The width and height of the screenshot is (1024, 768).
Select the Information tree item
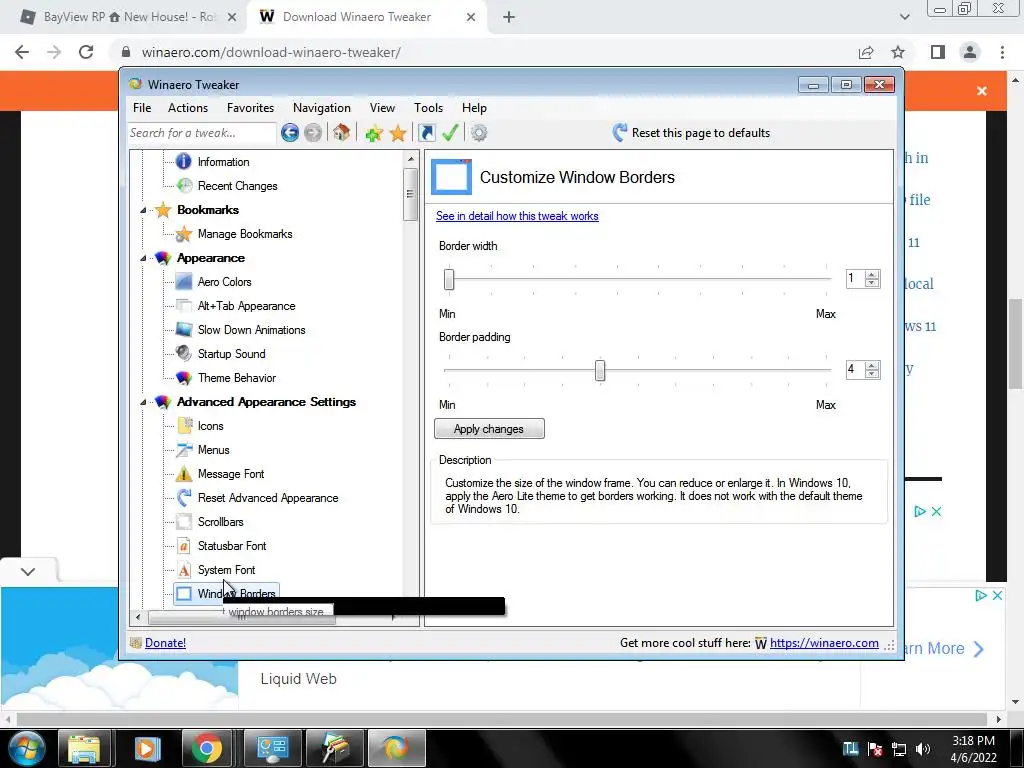click(223, 162)
